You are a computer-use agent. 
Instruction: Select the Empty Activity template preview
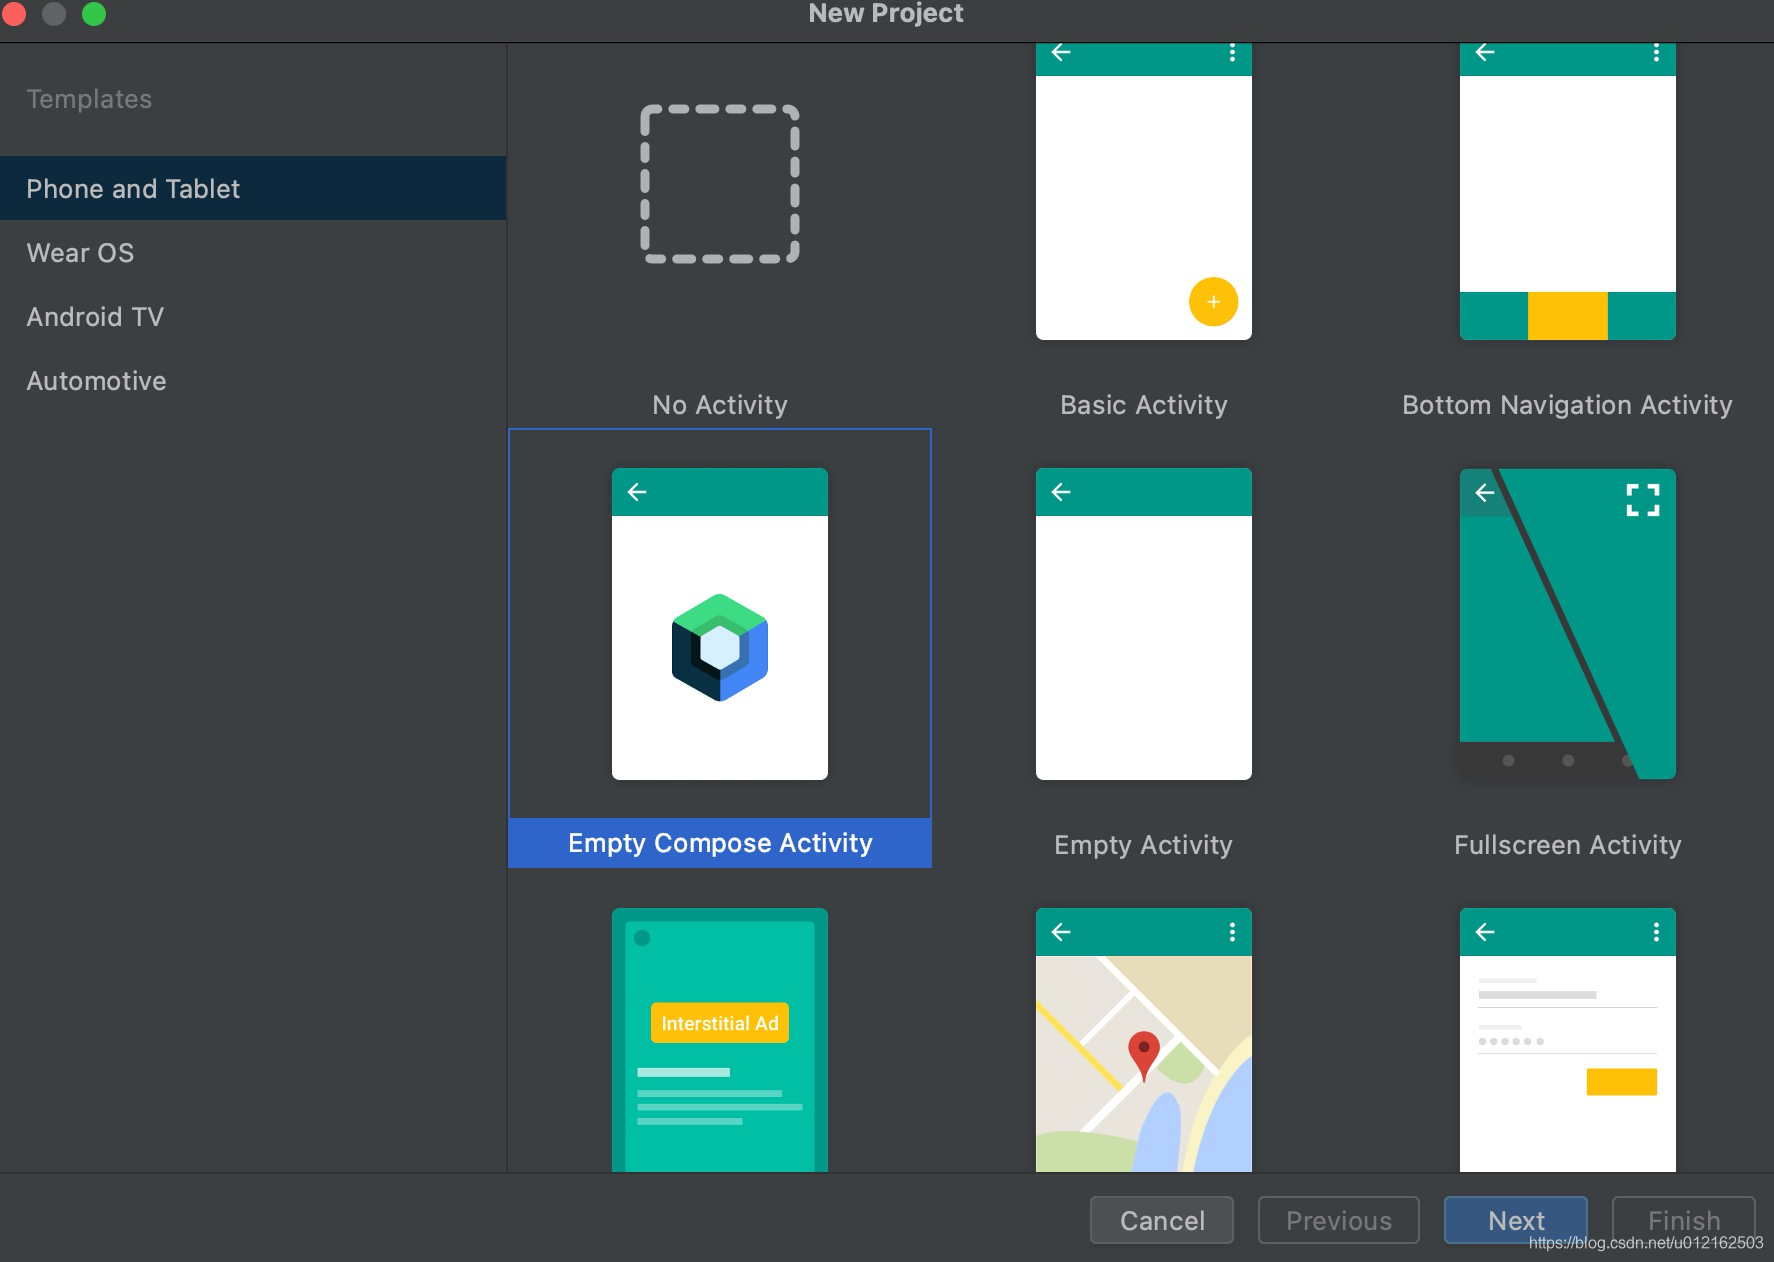click(1144, 624)
